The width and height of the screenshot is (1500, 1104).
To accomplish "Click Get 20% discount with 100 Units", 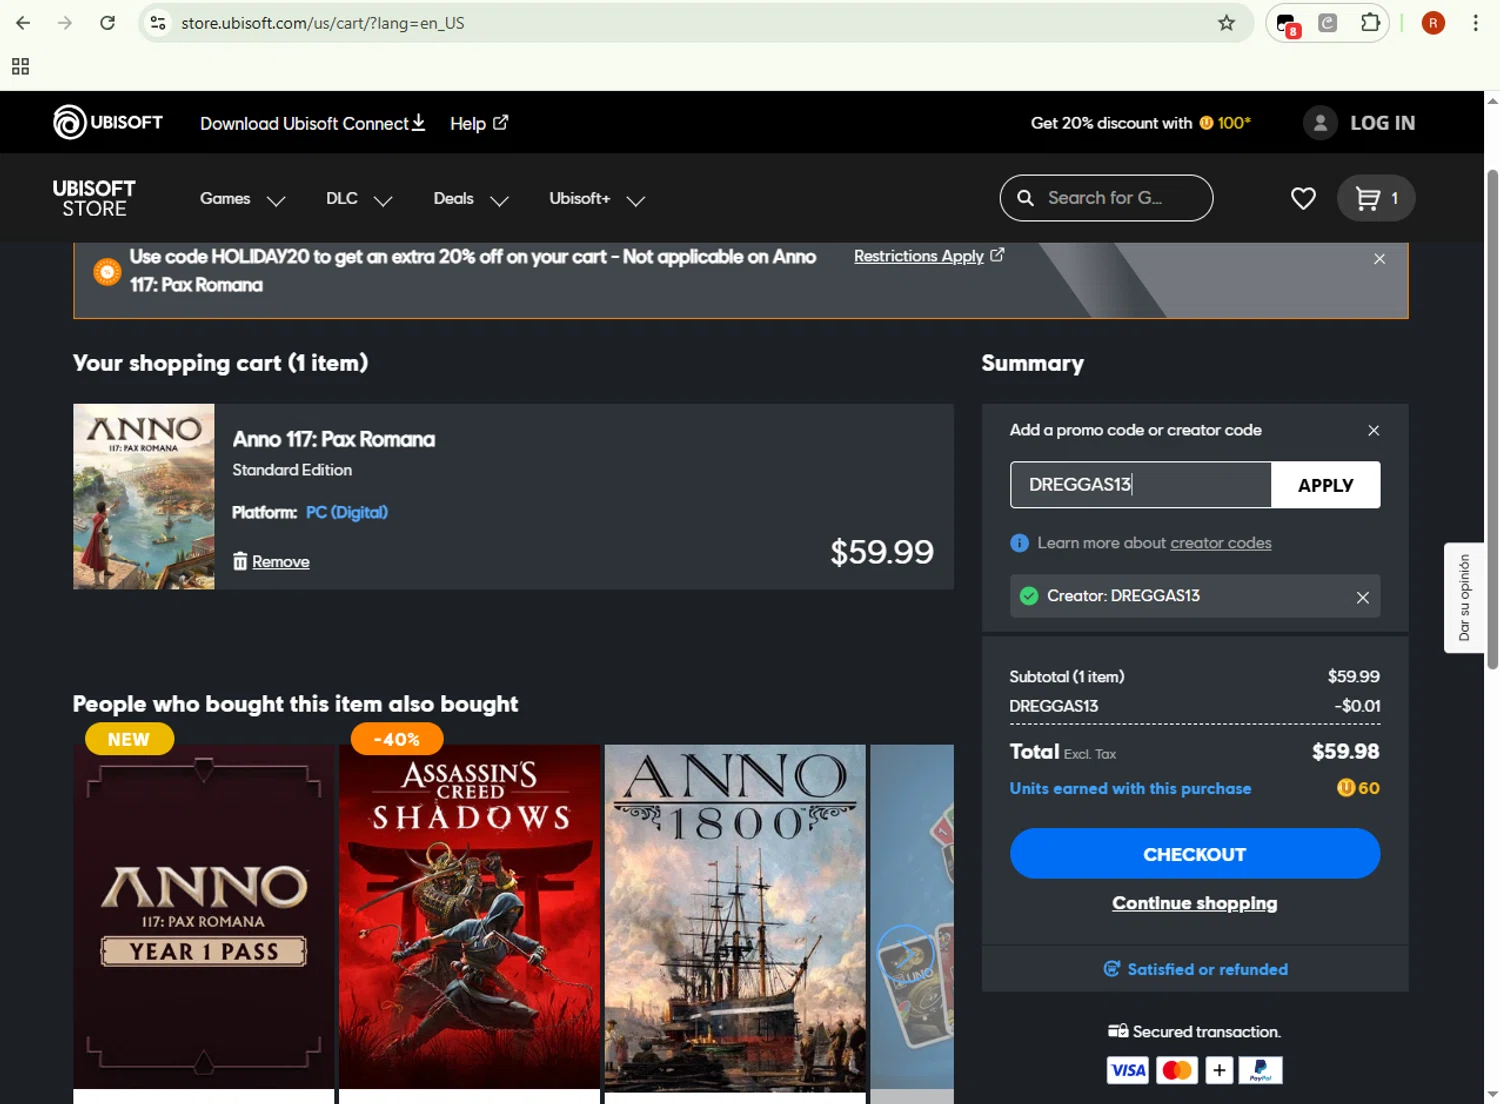I will pyautogui.click(x=1141, y=123).
